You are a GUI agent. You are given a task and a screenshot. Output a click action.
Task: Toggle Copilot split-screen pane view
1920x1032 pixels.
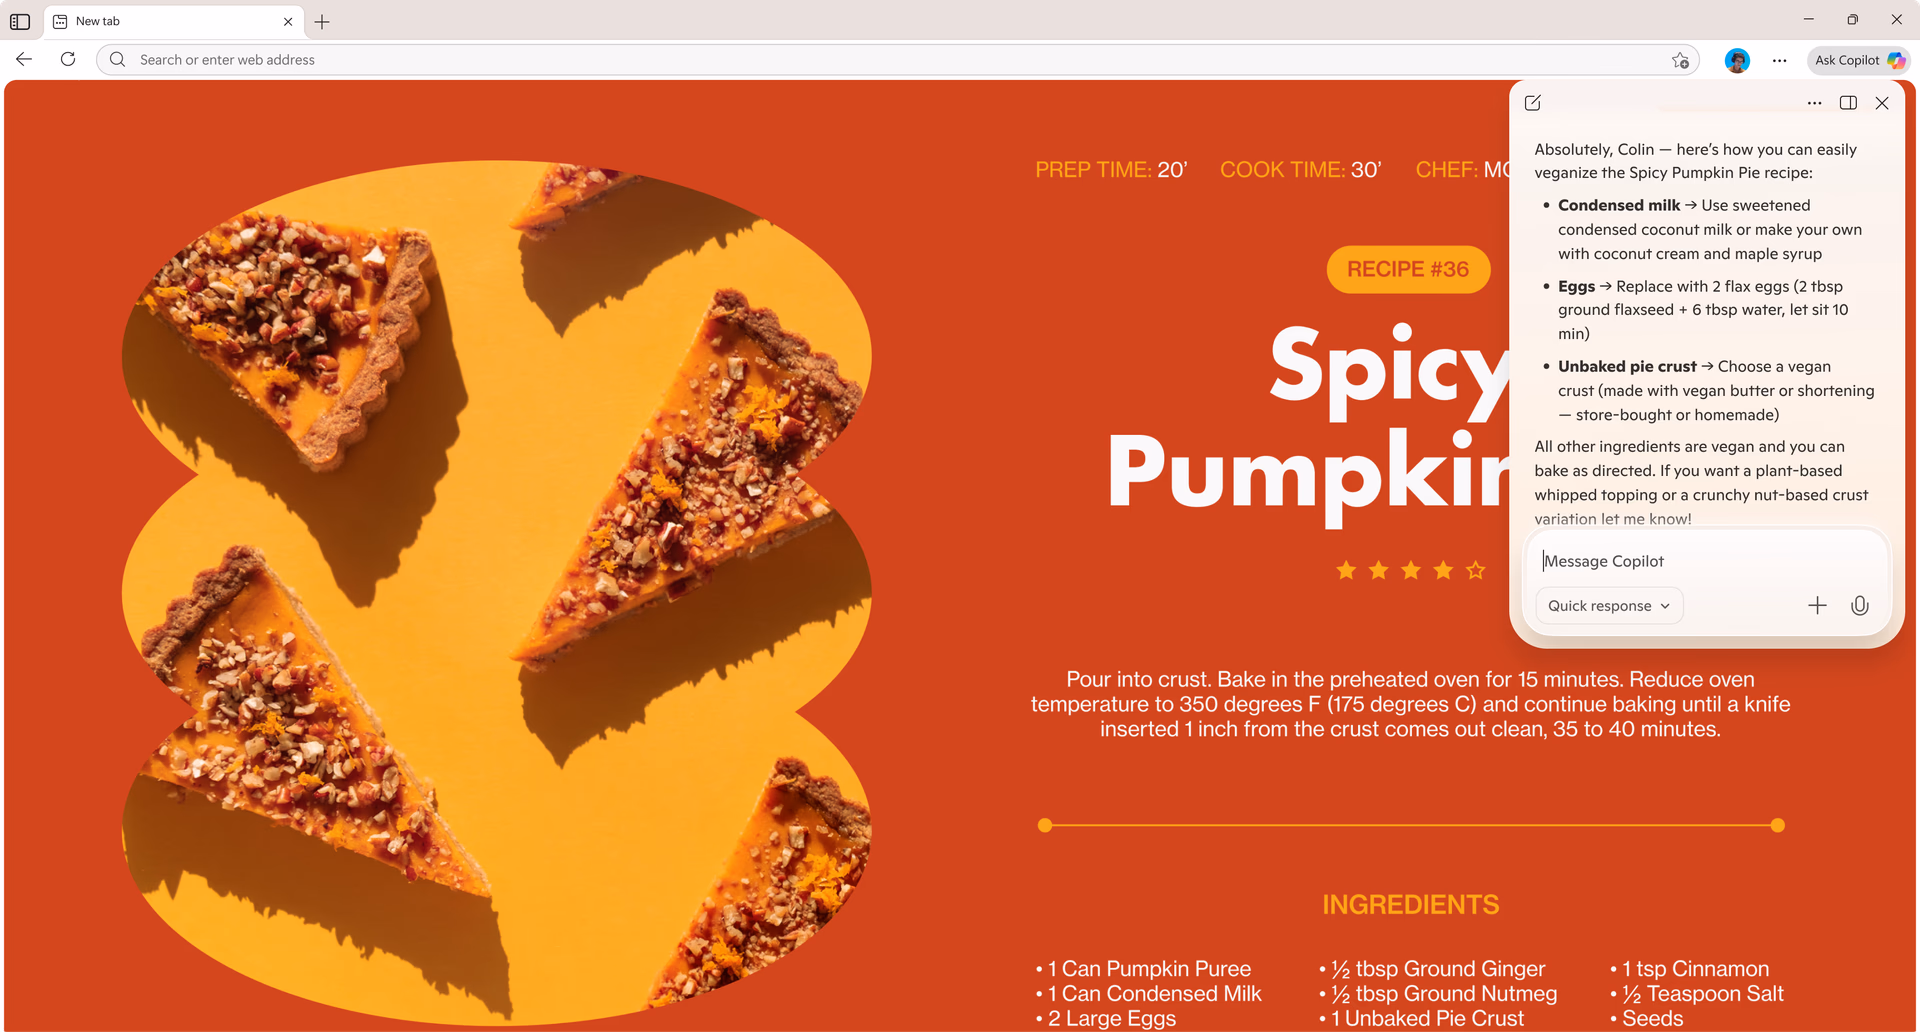[x=1848, y=103]
